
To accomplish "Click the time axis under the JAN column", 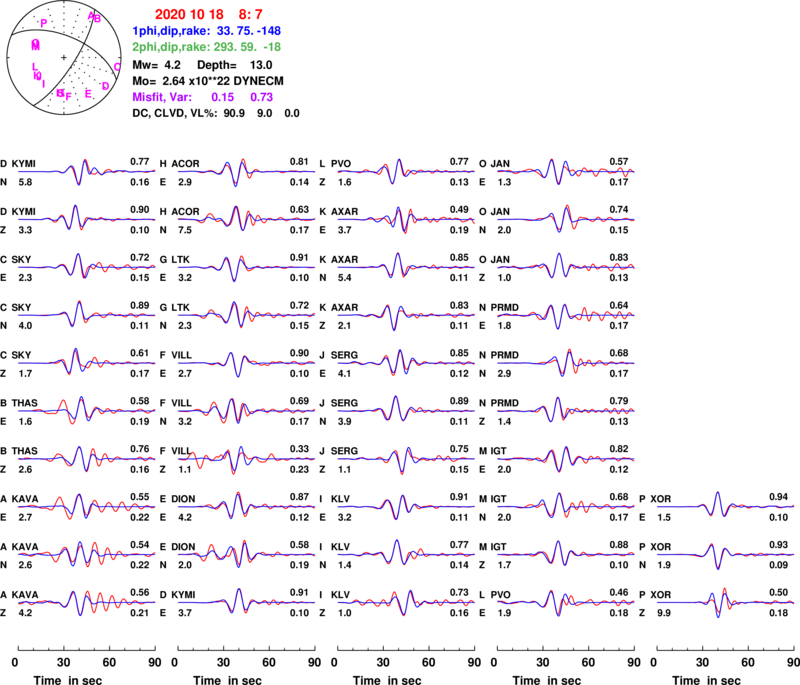I will [566, 648].
